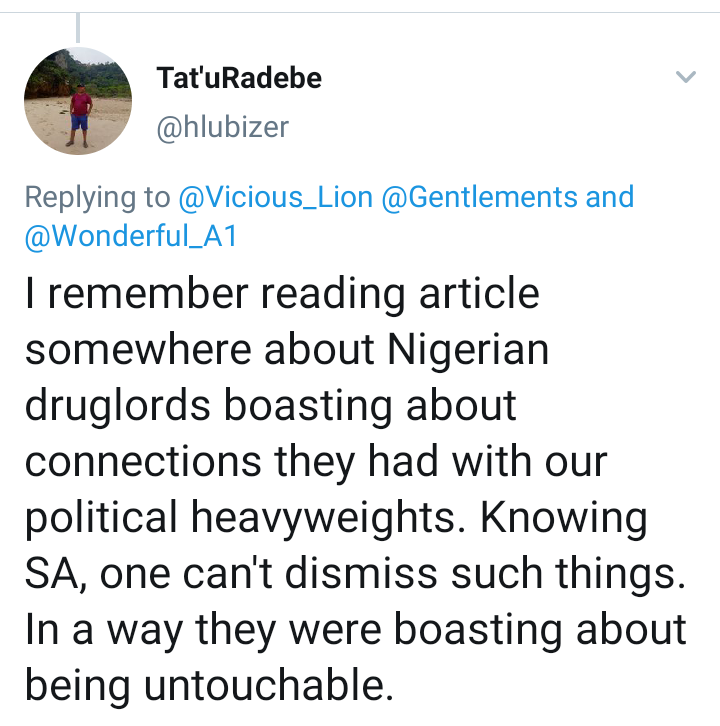720x726 pixels.
Task: Tap the 'connections they had with our' line
Action: [316, 462]
